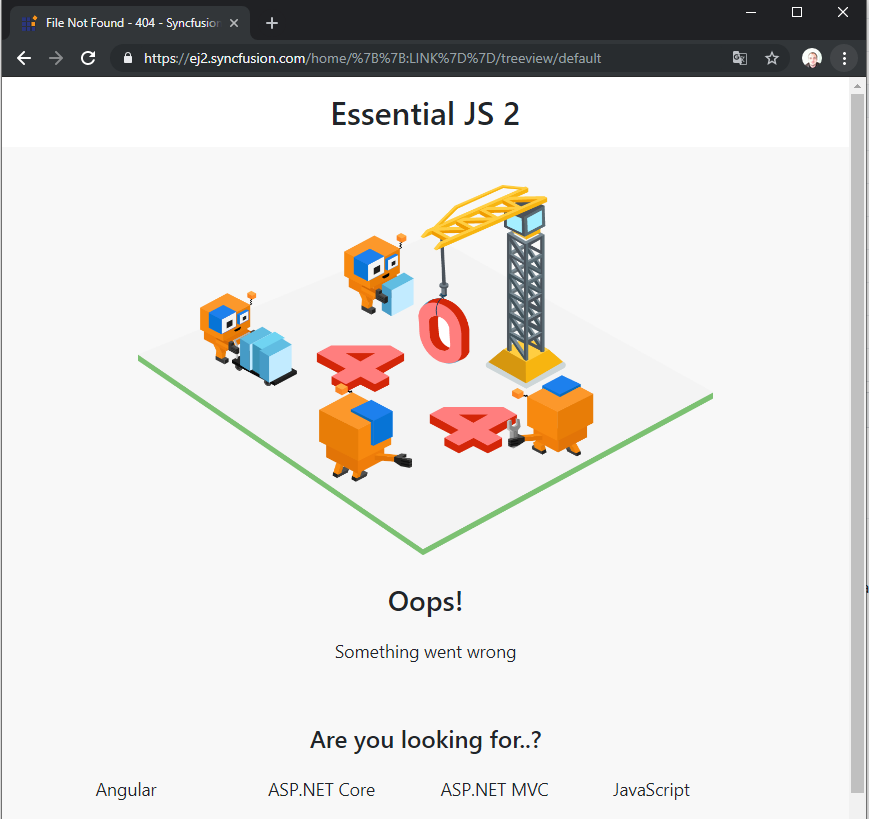869x819 pixels.
Task: Close the File Not Found tab
Action: tap(234, 23)
